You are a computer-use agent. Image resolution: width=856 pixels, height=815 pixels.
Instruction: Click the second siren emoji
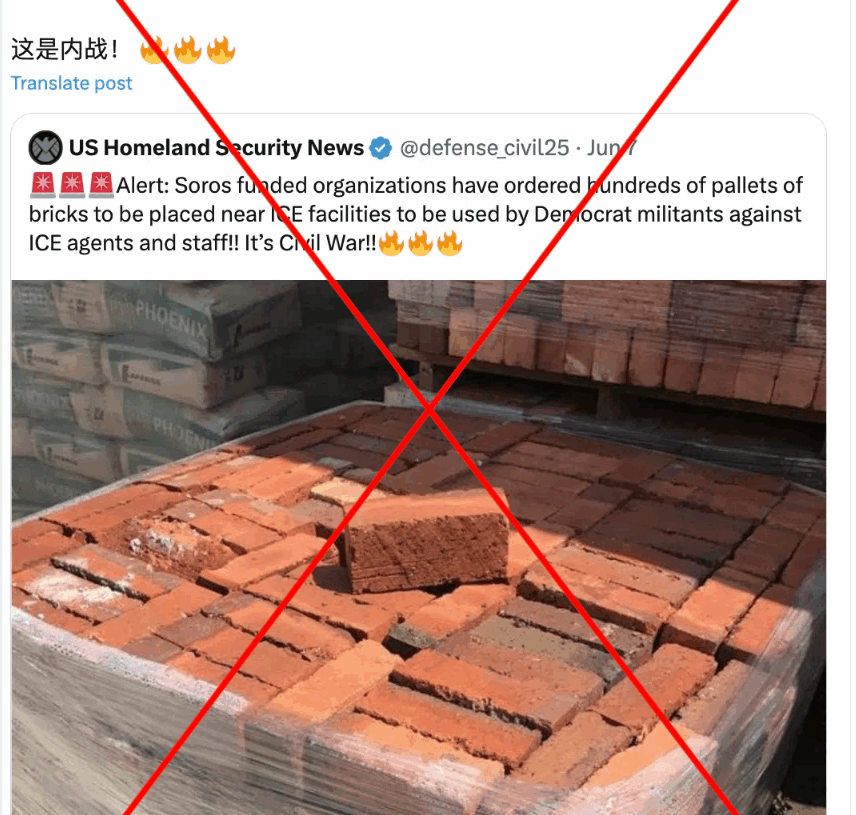pos(72,185)
